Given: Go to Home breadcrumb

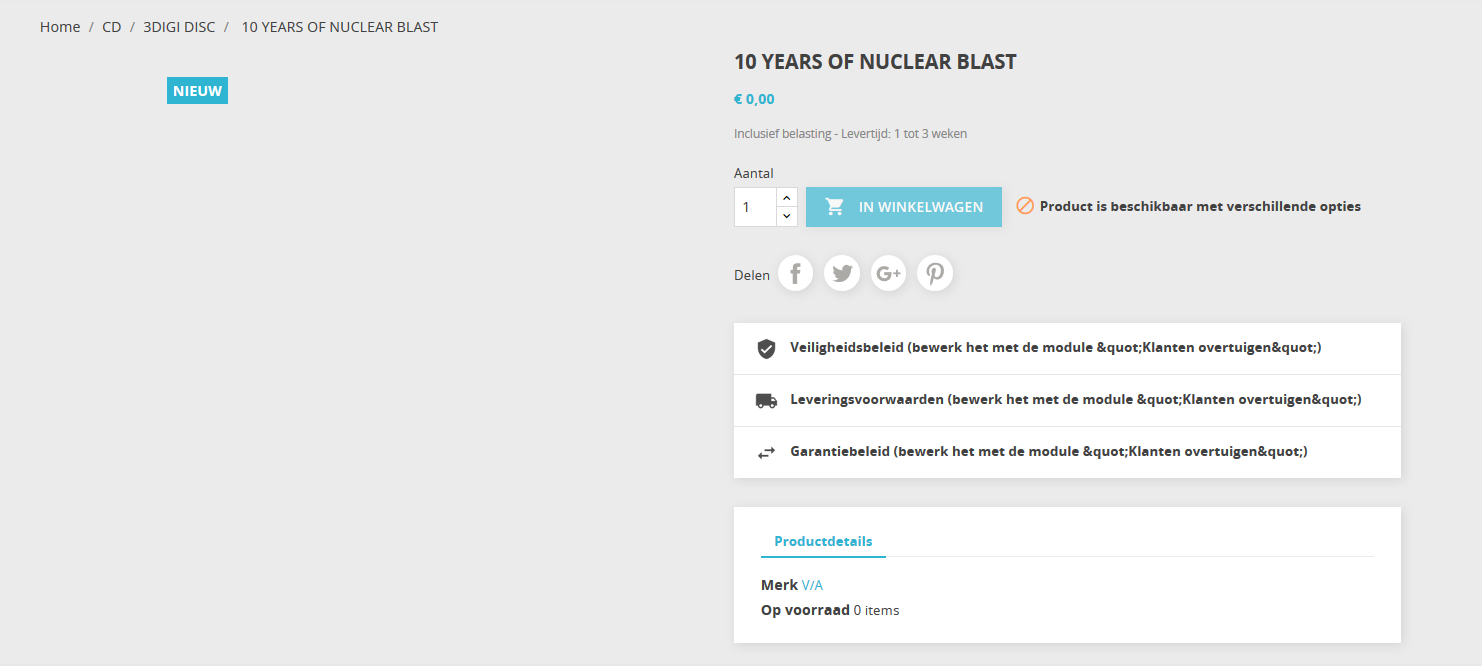Looking at the screenshot, I should [x=60, y=27].
